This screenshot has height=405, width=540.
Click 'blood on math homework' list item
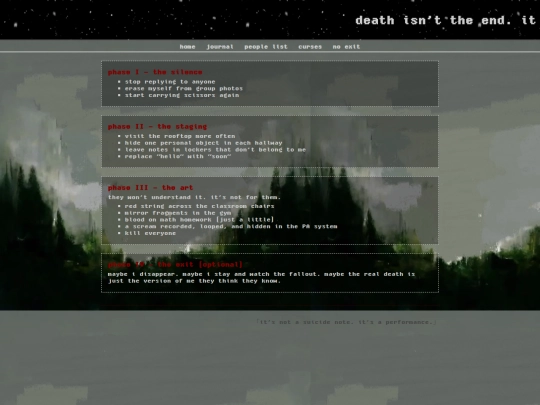pos(199,220)
